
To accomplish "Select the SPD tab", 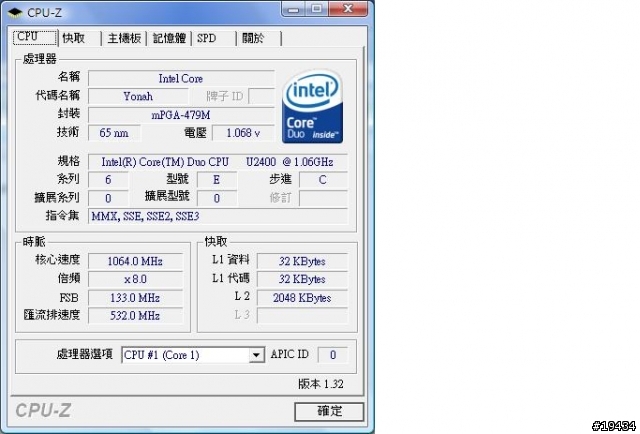I will 214,38.
